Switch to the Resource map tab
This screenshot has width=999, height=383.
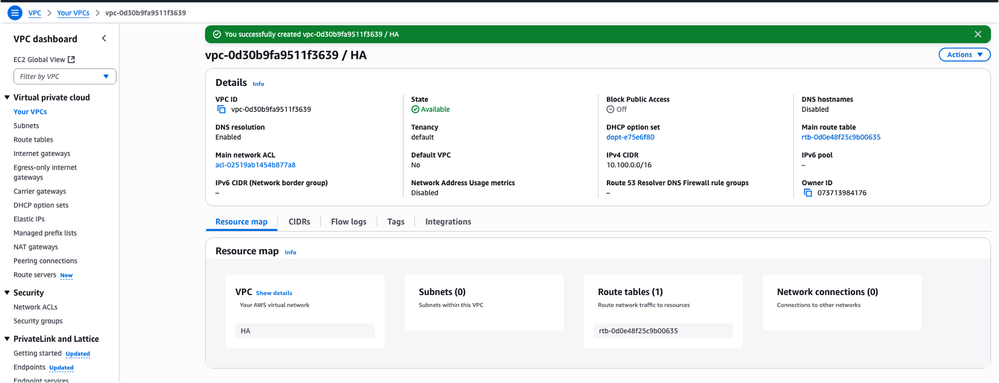pos(241,222)
